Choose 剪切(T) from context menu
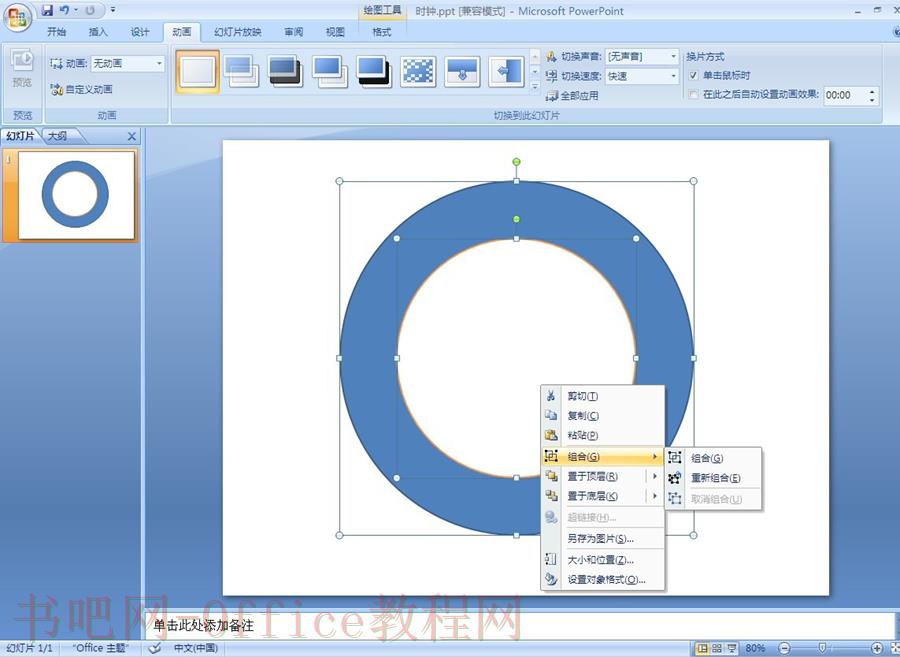Screen dimensions: 900x657 [x=603, y=396]
